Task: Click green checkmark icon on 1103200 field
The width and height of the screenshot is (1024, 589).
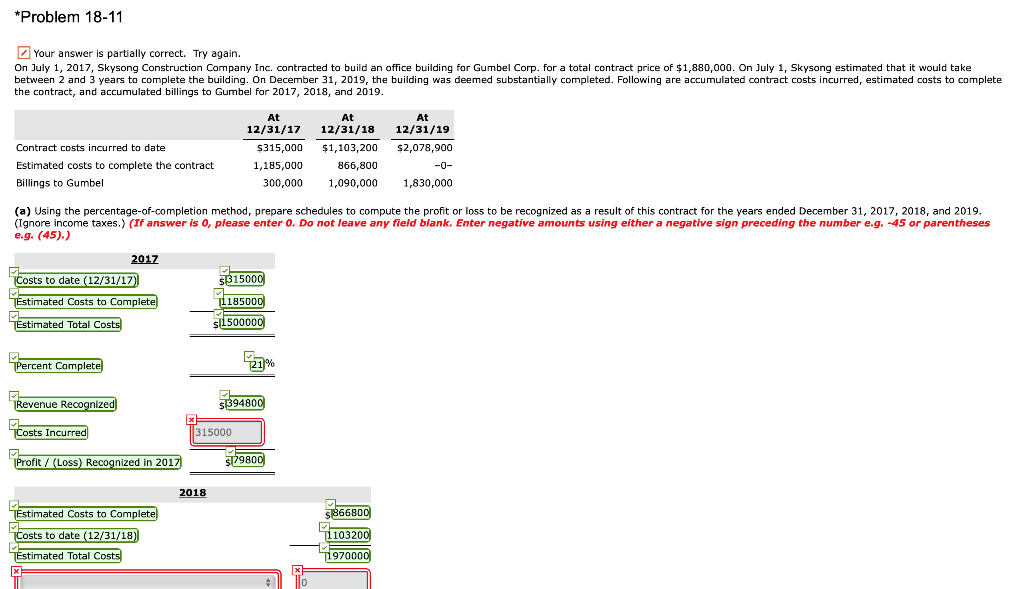Action: pos(325,526)
